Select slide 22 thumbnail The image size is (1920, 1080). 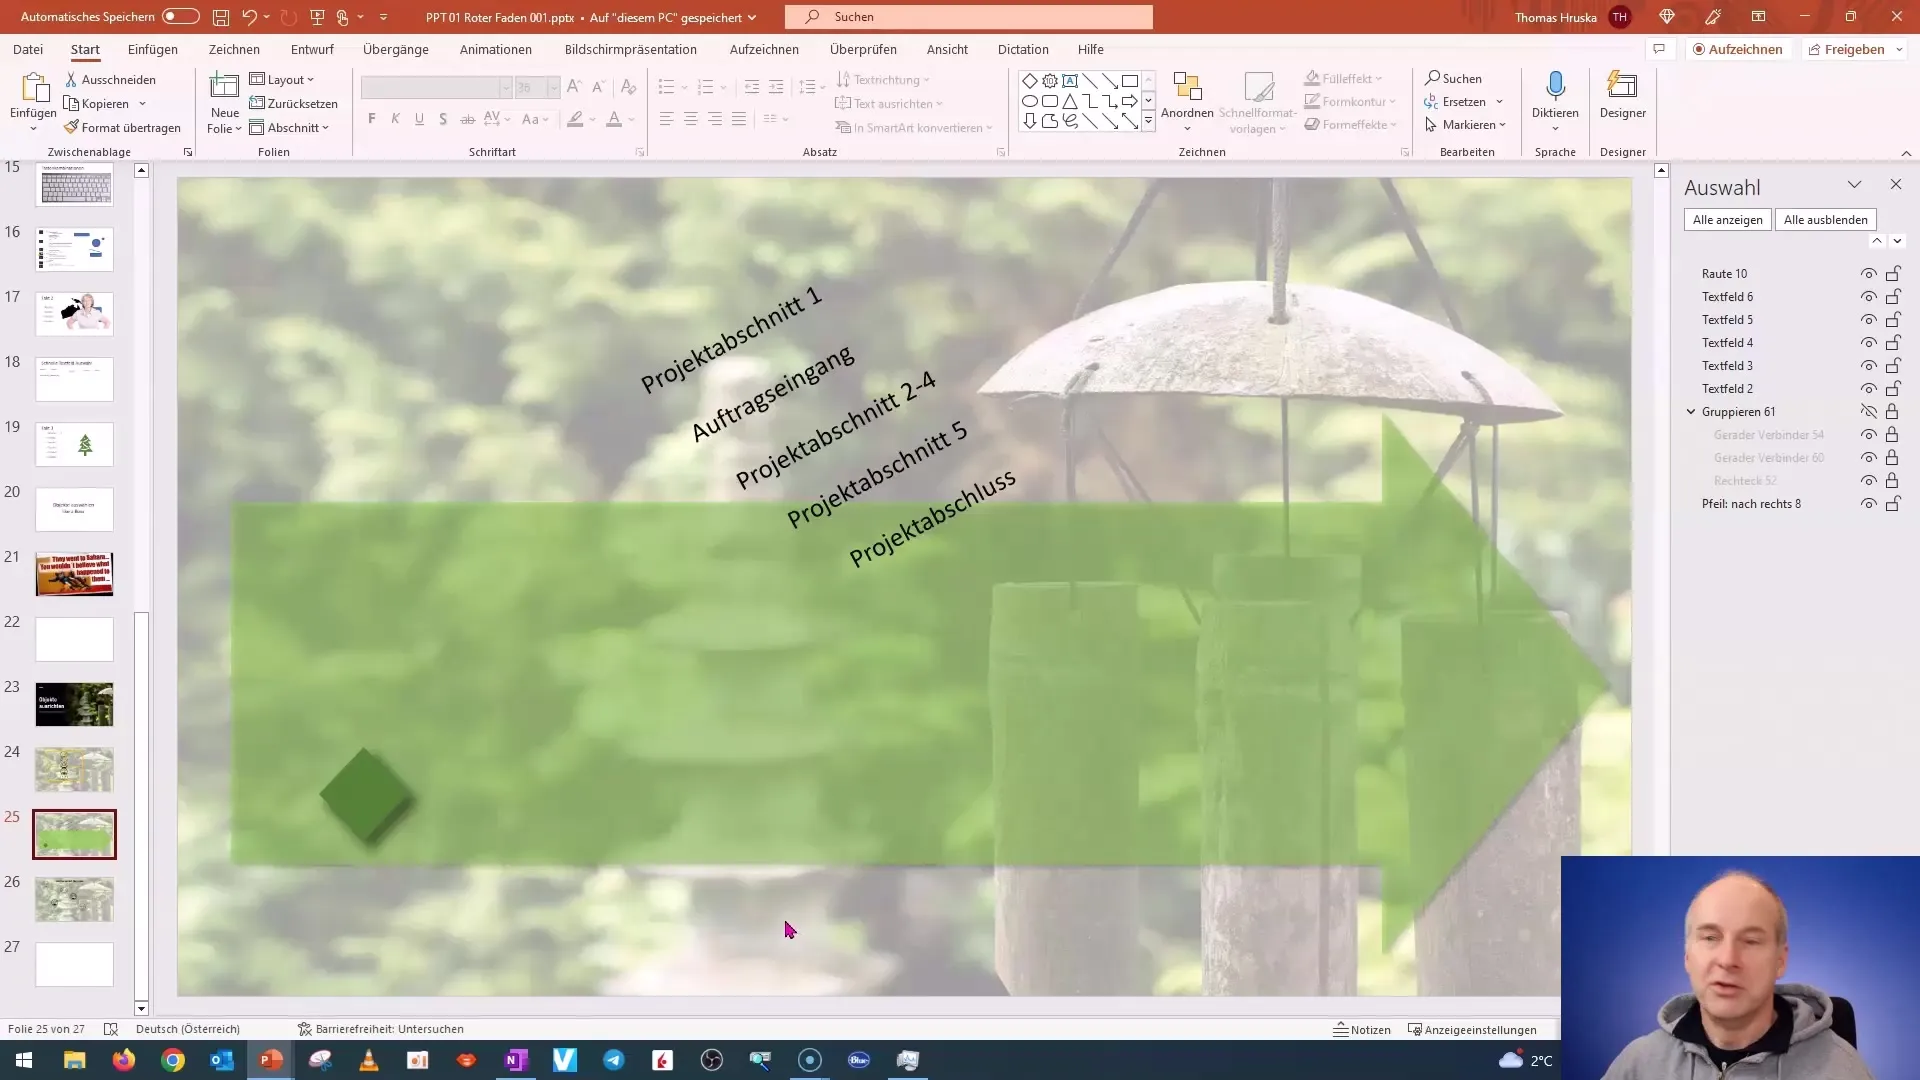pos(75,638)
